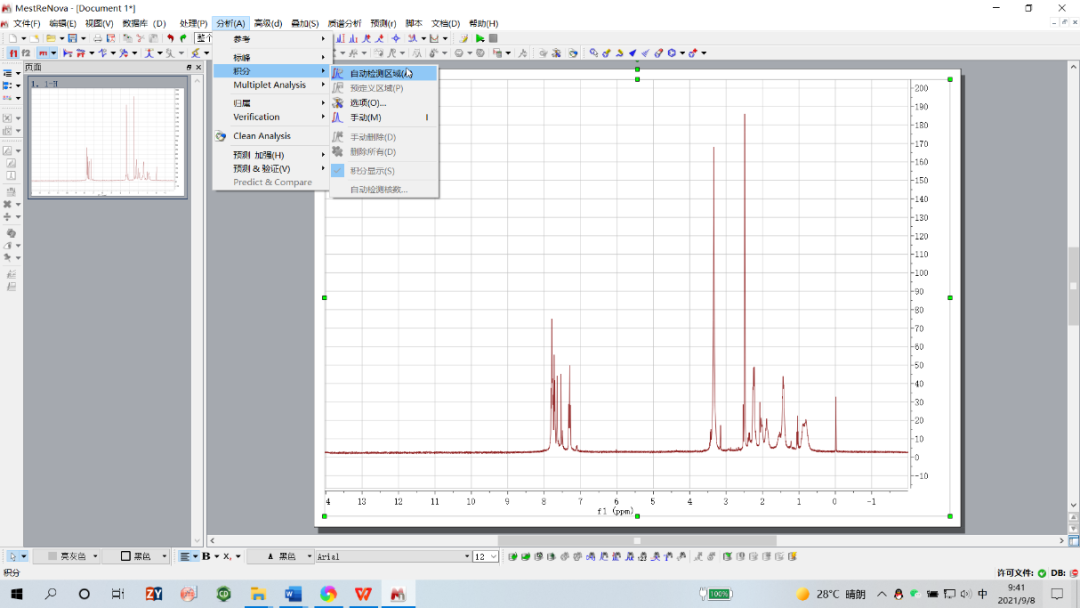Click the open folder icon
The height and width of the screenshot is (608, 1080).
[x=50, y=39]
